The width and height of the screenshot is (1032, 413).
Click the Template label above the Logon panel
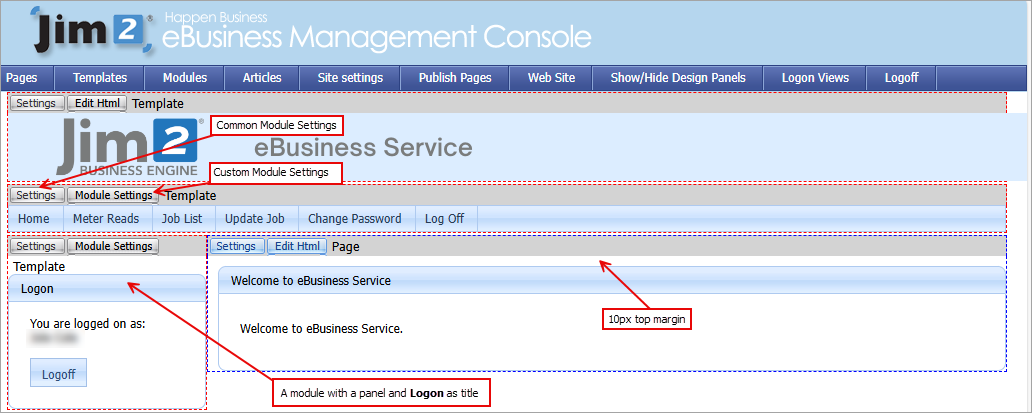point(39,267)
